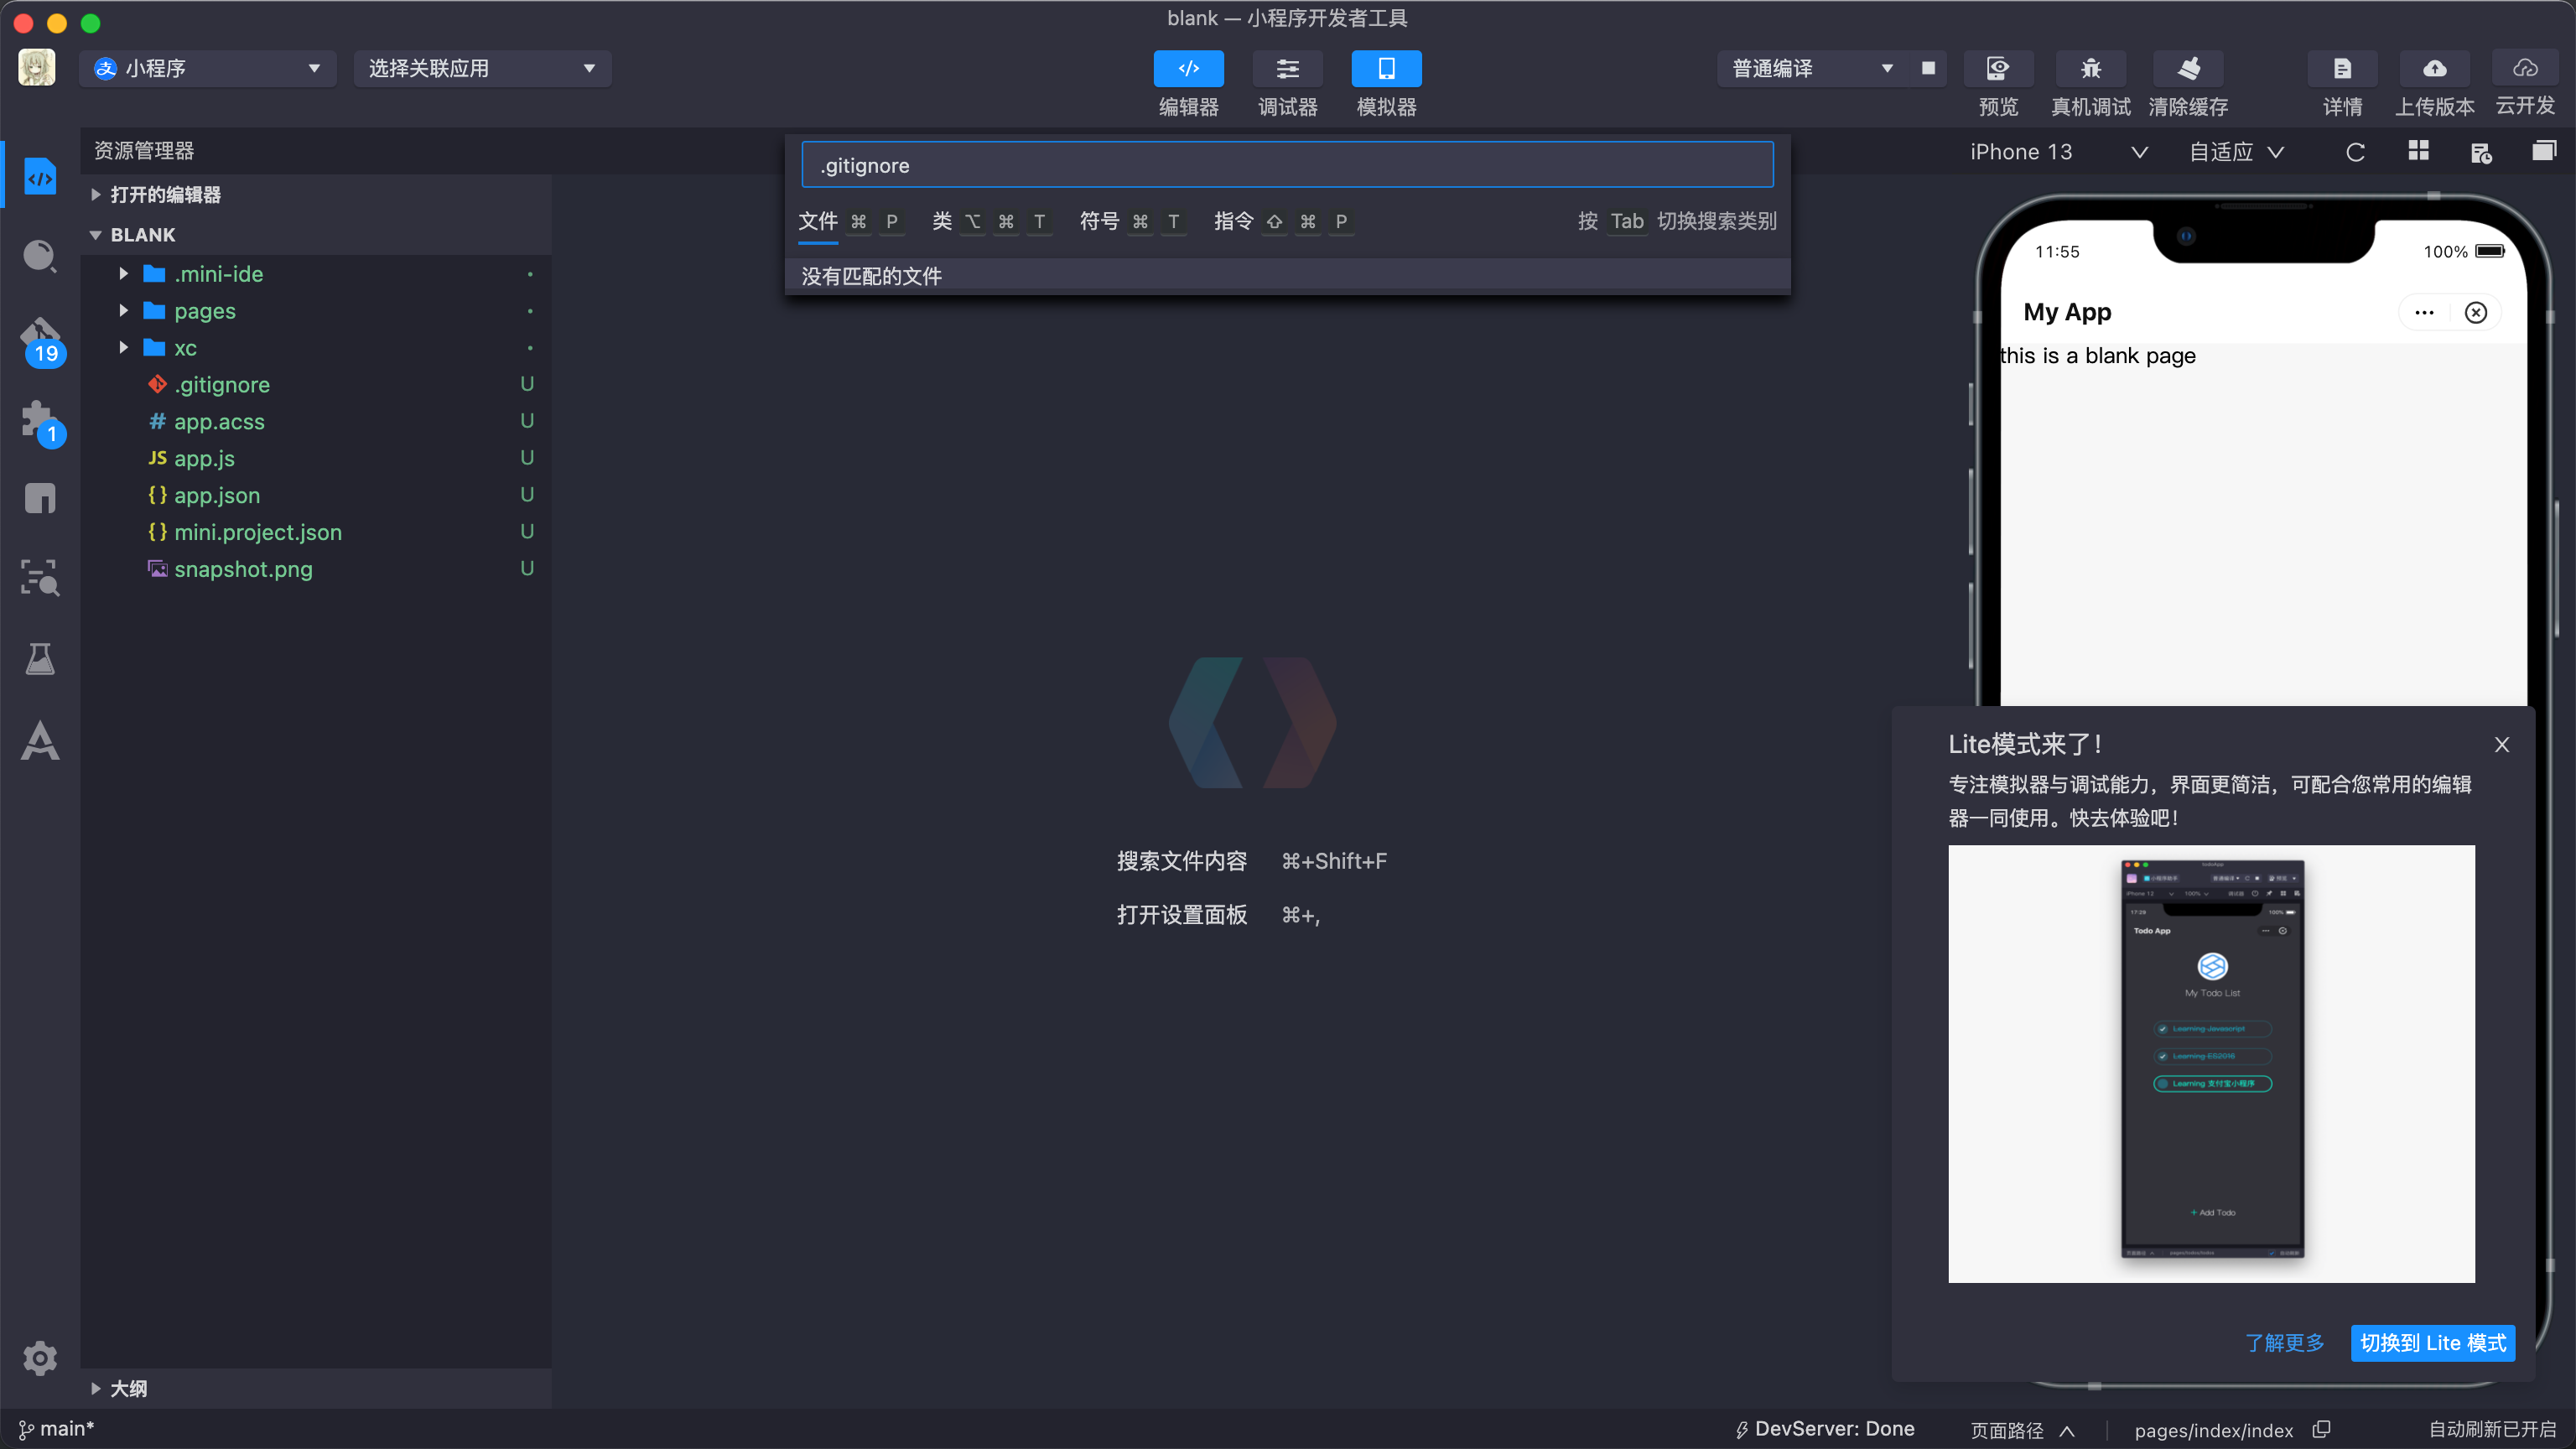Click the main* git branch status

(56, 1429)
